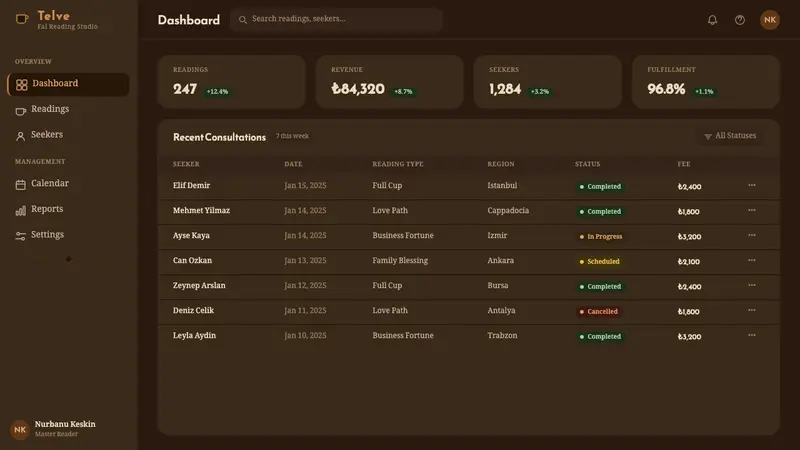Click Completed badge in Elif Demir row
Image resolution: width=800 pixels, height=450 pixels.
click(x=600, y=186)
